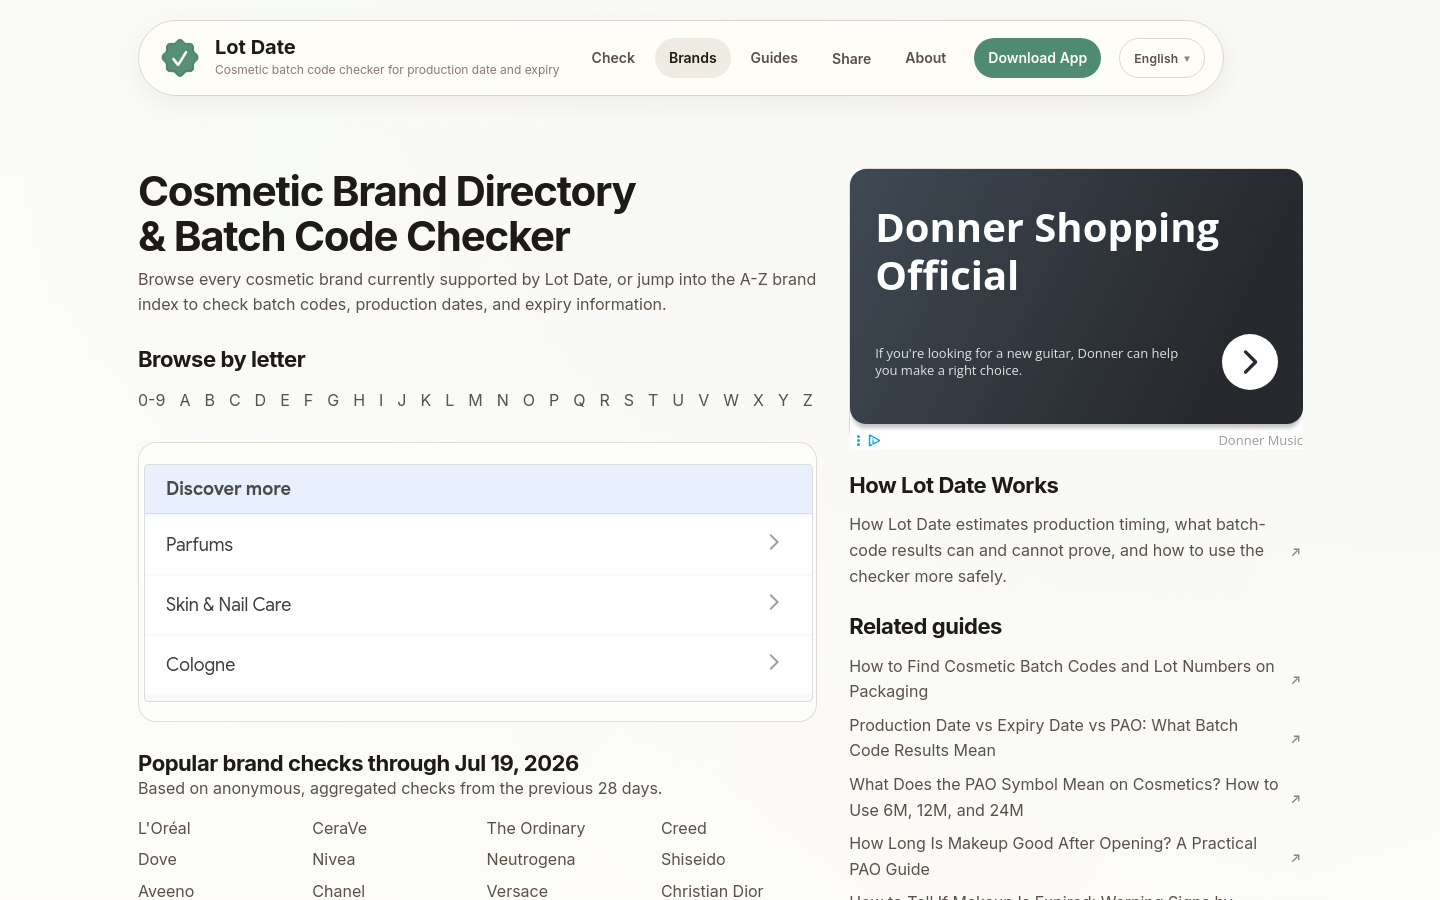This screenshot has width=1440, height=900.
Task: Open Production Date vs Expiry Date guide
Action: tap(1044, 737)
